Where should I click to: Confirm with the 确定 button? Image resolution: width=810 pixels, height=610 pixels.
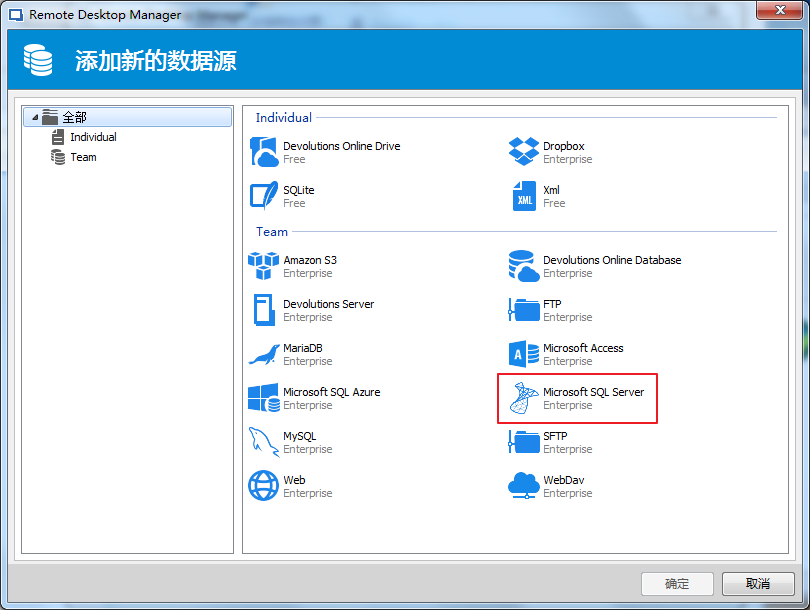[x=677, y=584]
